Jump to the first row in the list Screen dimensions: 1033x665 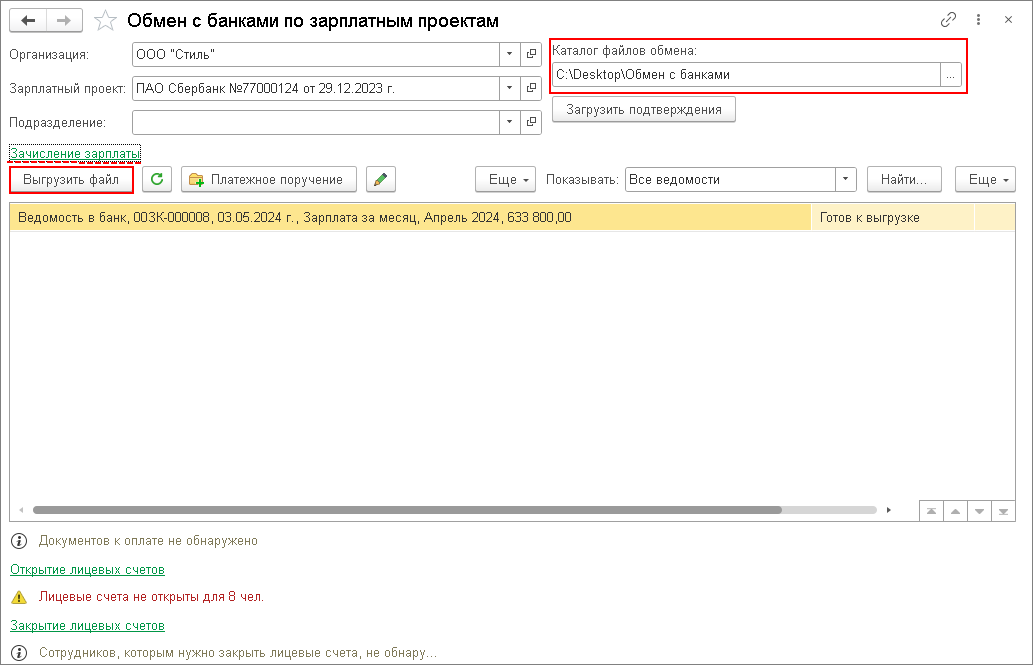(x=931, y=511)
